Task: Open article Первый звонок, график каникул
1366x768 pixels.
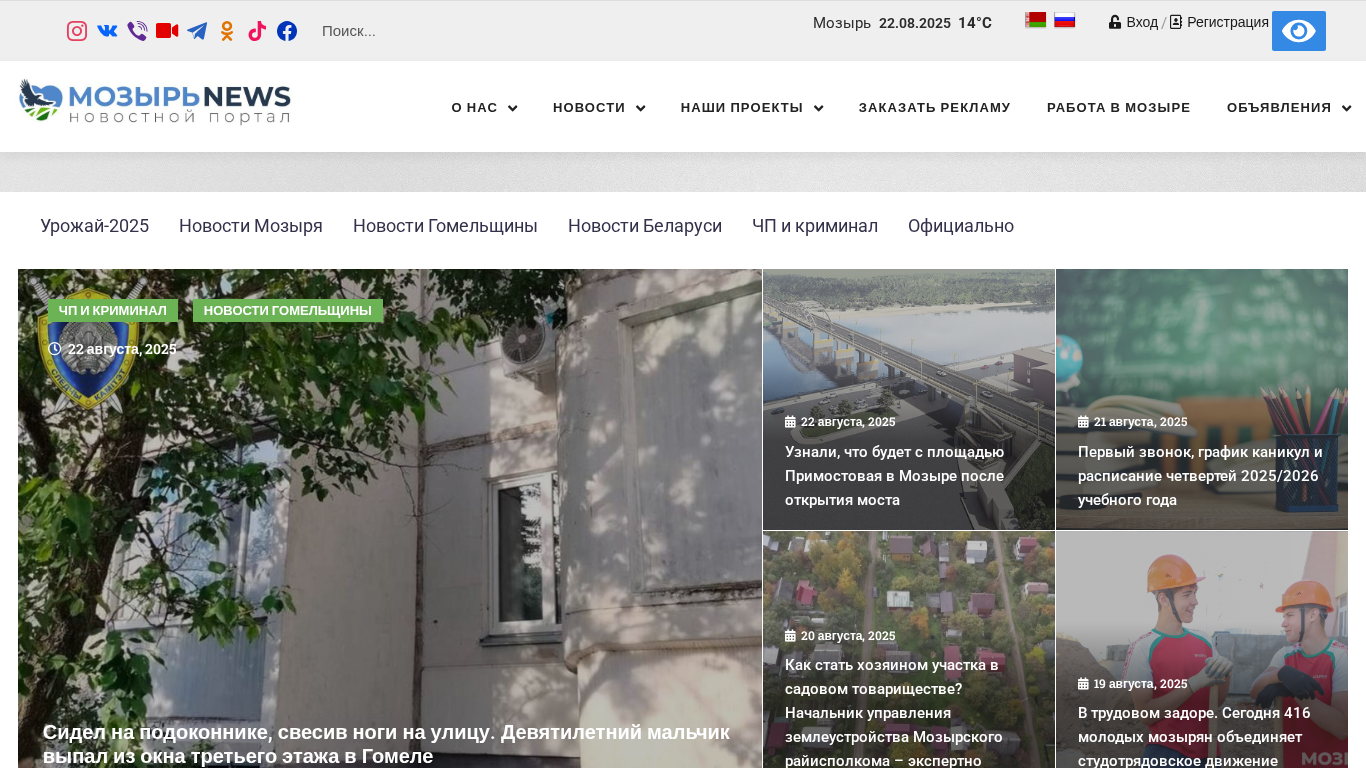Action: 1200,476
